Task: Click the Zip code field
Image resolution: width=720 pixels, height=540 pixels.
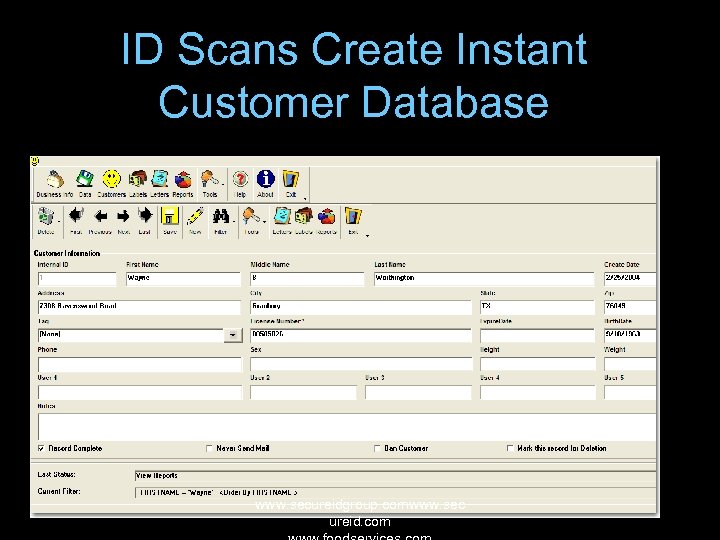Action: pos(630,307)
